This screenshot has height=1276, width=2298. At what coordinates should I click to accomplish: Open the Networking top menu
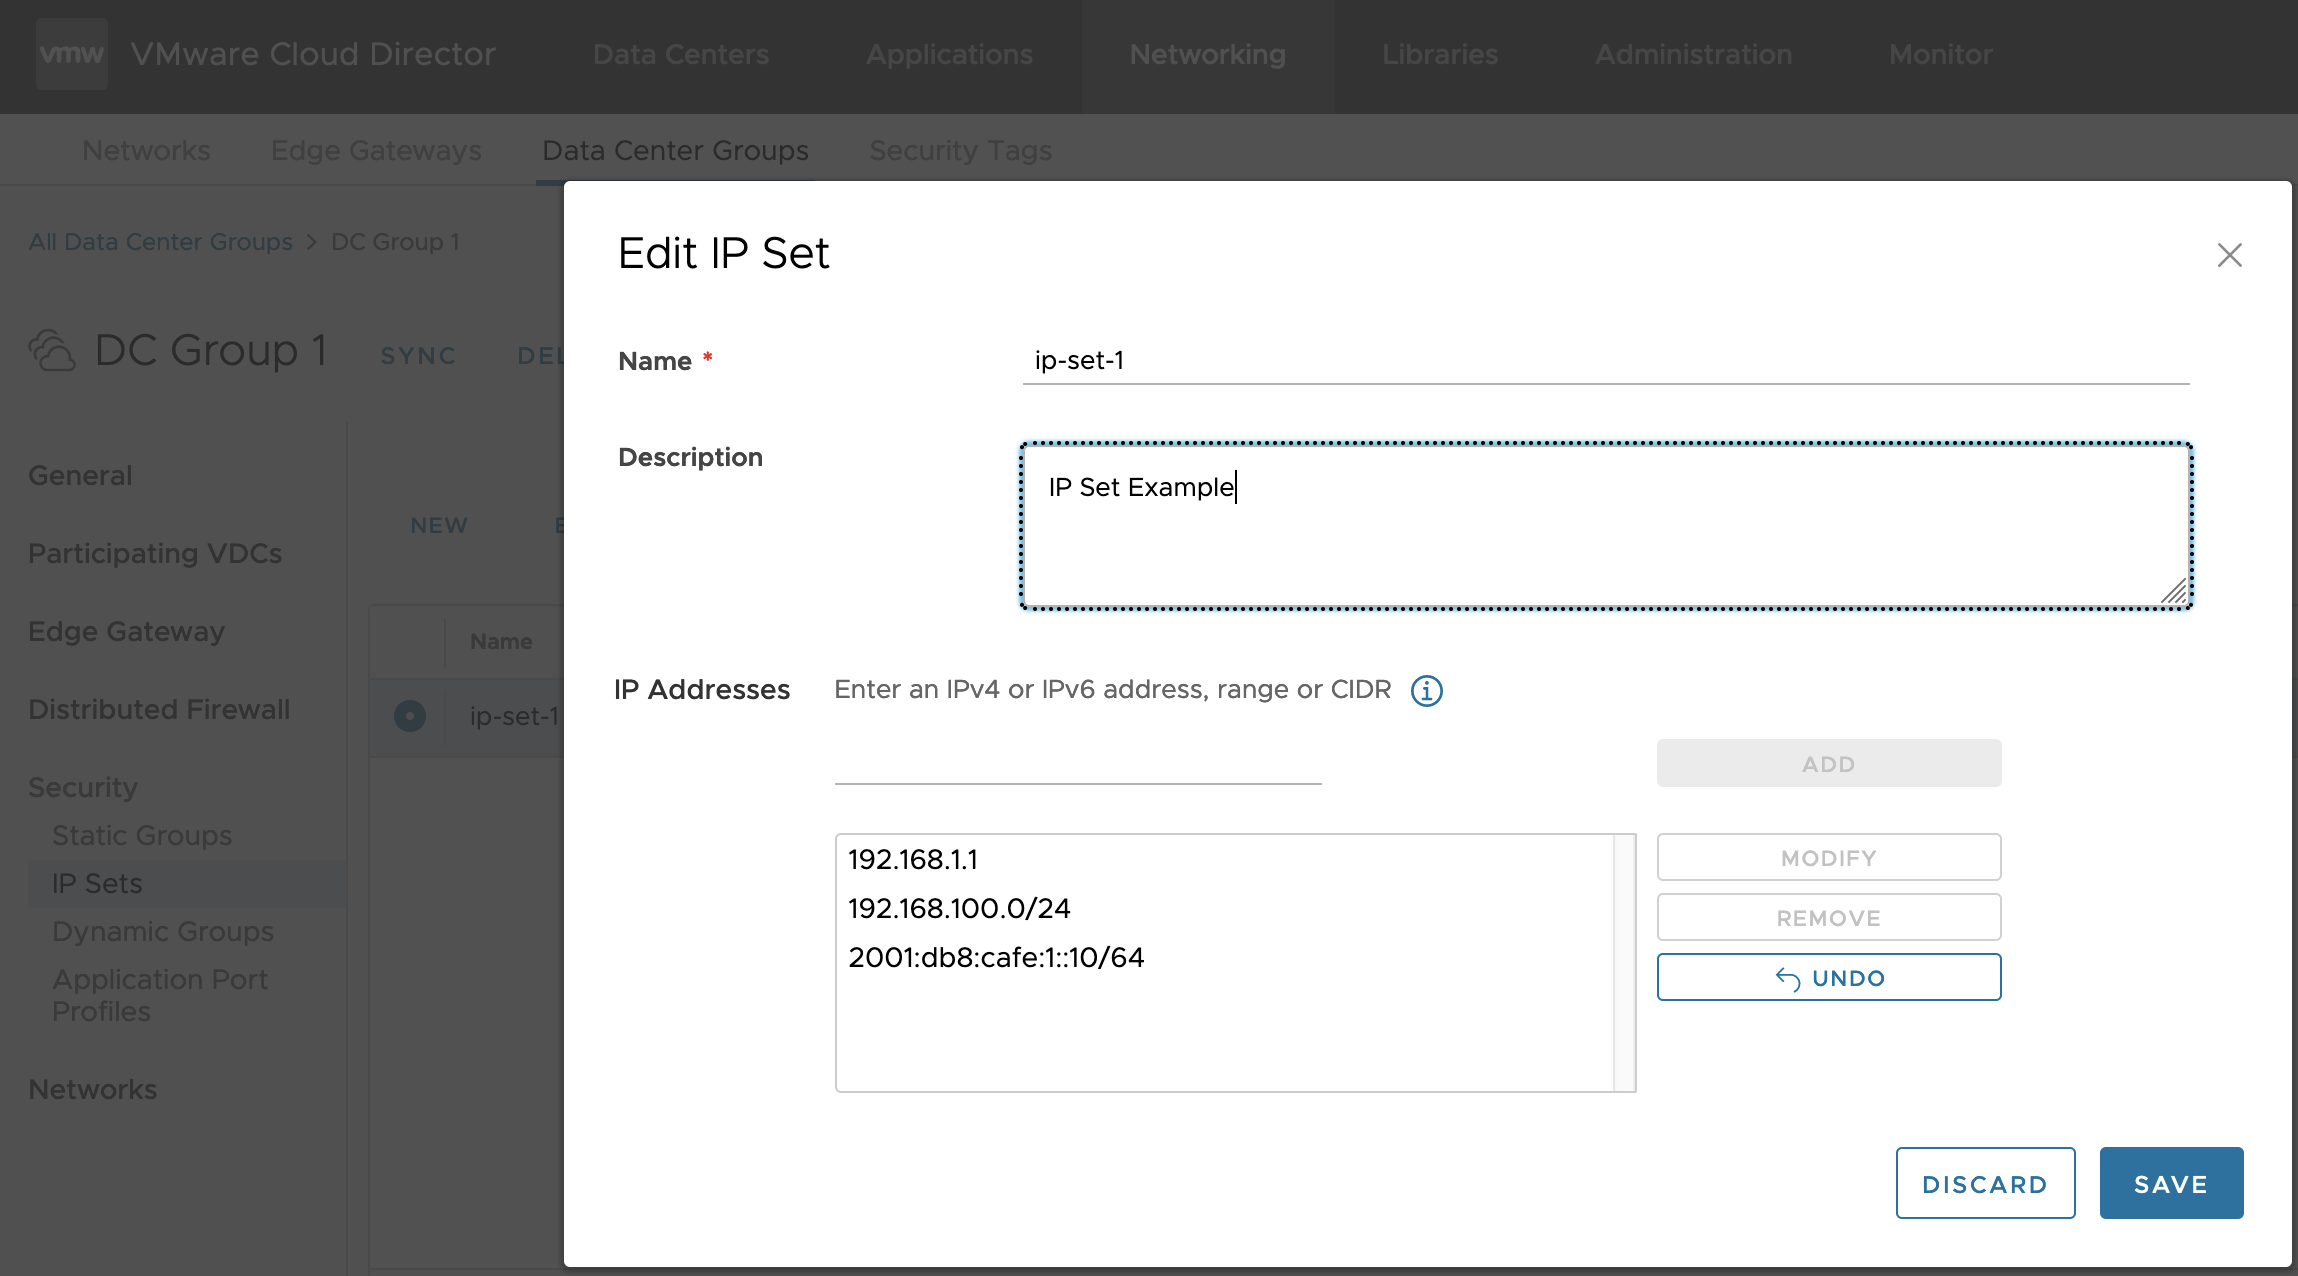[x=1207, y=55]
